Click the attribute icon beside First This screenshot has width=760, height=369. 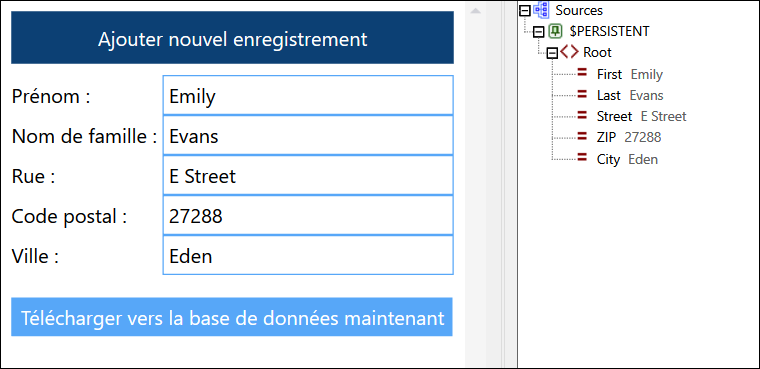click(x=583, y=74)
